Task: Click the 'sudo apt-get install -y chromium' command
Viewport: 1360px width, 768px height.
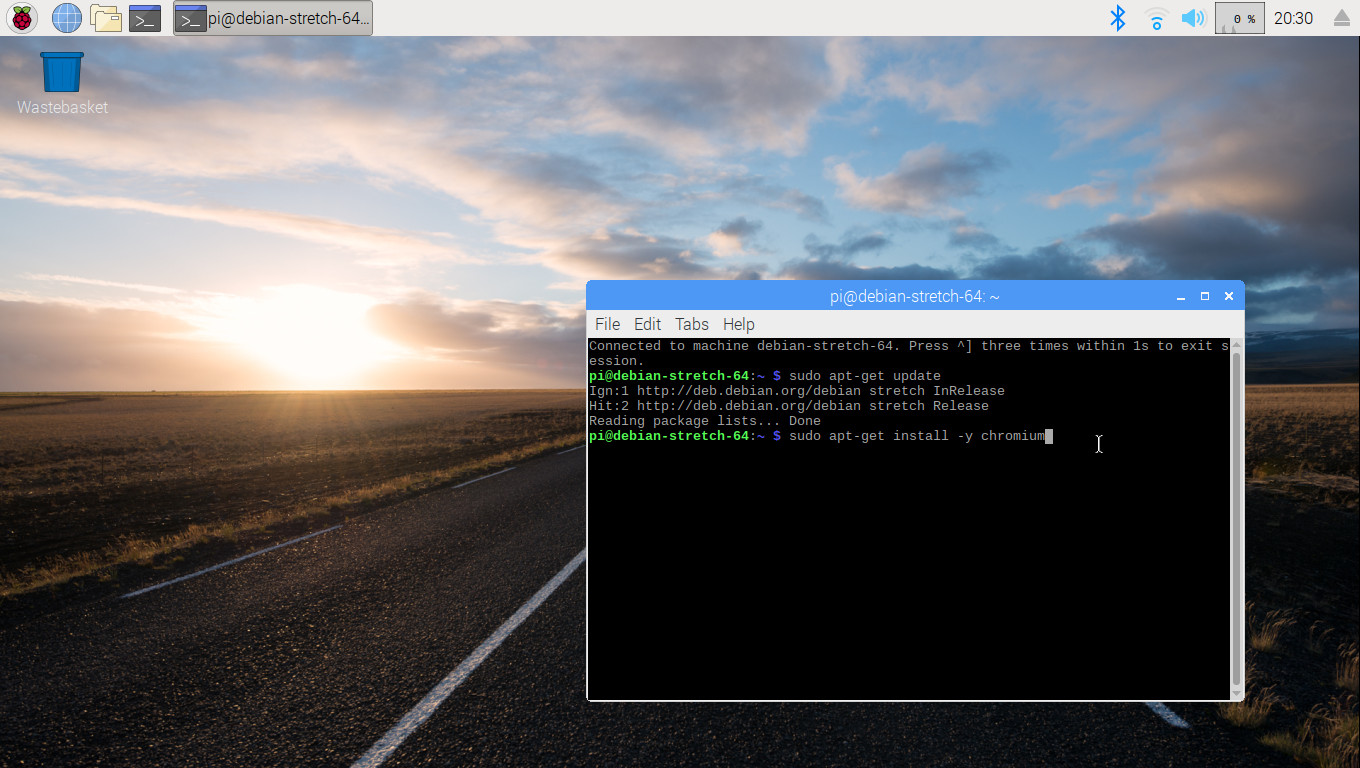Action: [917, 436]
